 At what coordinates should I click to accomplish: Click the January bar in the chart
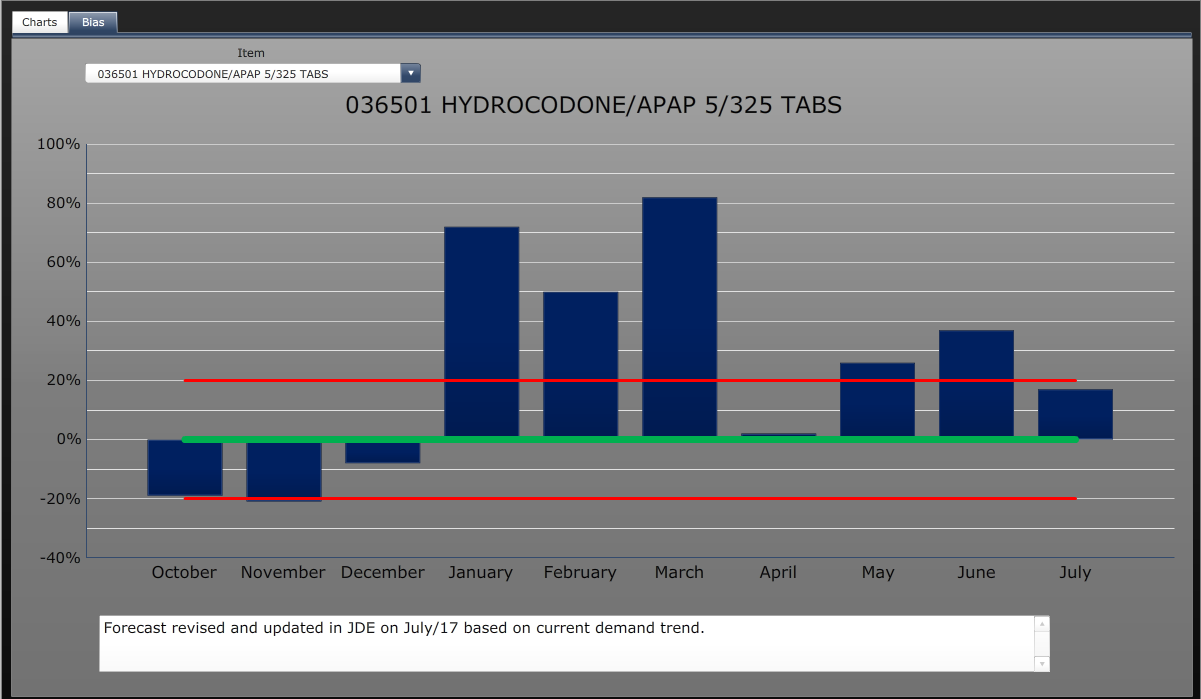pyautogui.click(x=481, y=330)
